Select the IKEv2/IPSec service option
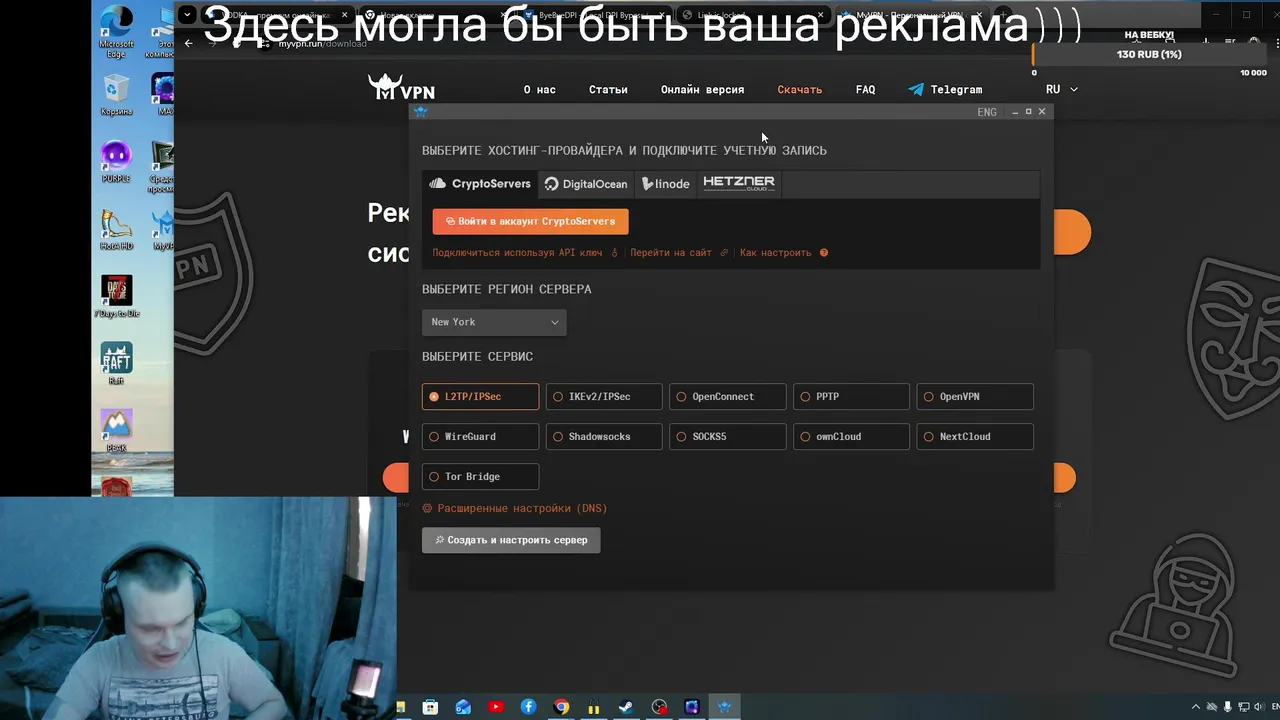This screenshot has width=1280, height=720. click(x=604, y=397)
